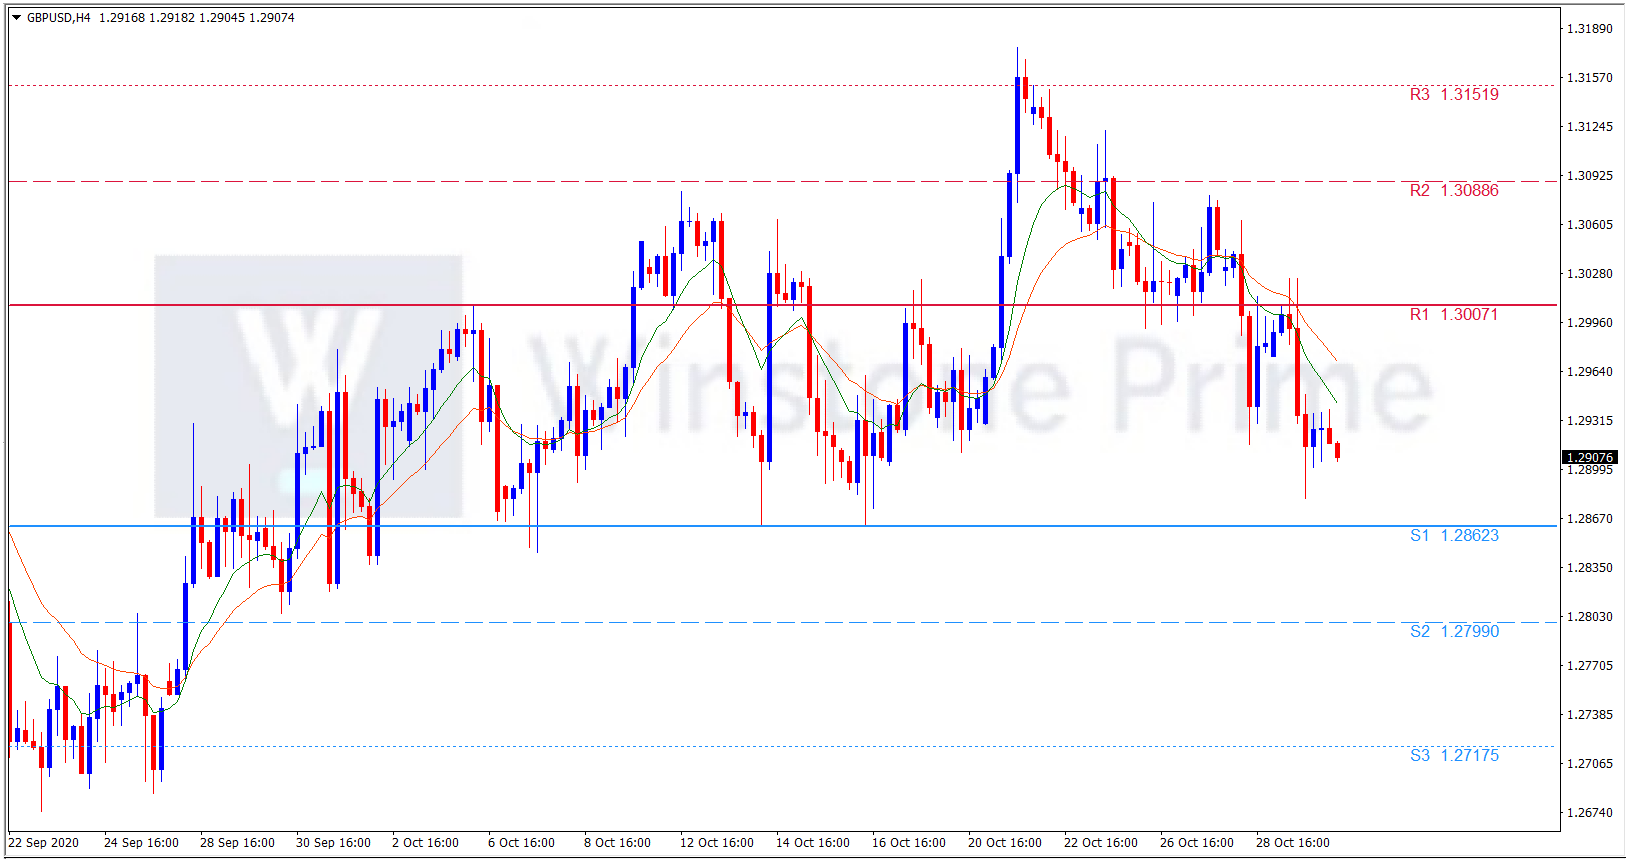The height and width of the screenshot is (865, 1631).
Task: Click the 22 Sep 2020 date label
Action: click(x=44, y=843)
